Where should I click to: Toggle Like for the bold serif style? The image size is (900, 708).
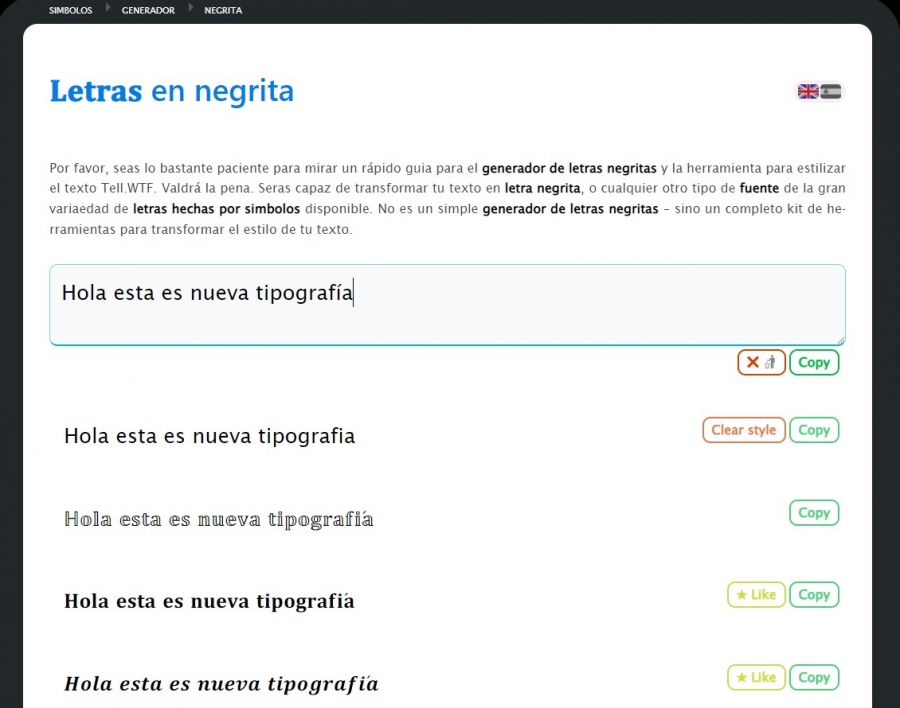pyautogui.click(x=756, y=594)
